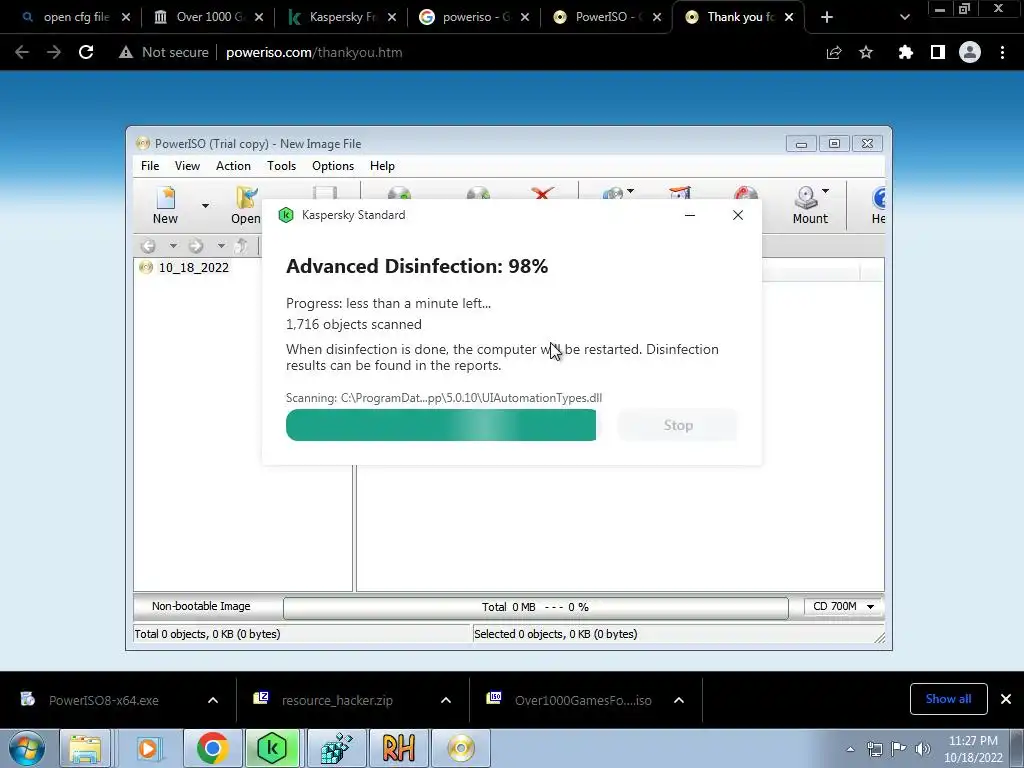This screenshot has width=1024, height=768.
Task: Click the Kaspersky logo in dialog title
Action: 285,215
